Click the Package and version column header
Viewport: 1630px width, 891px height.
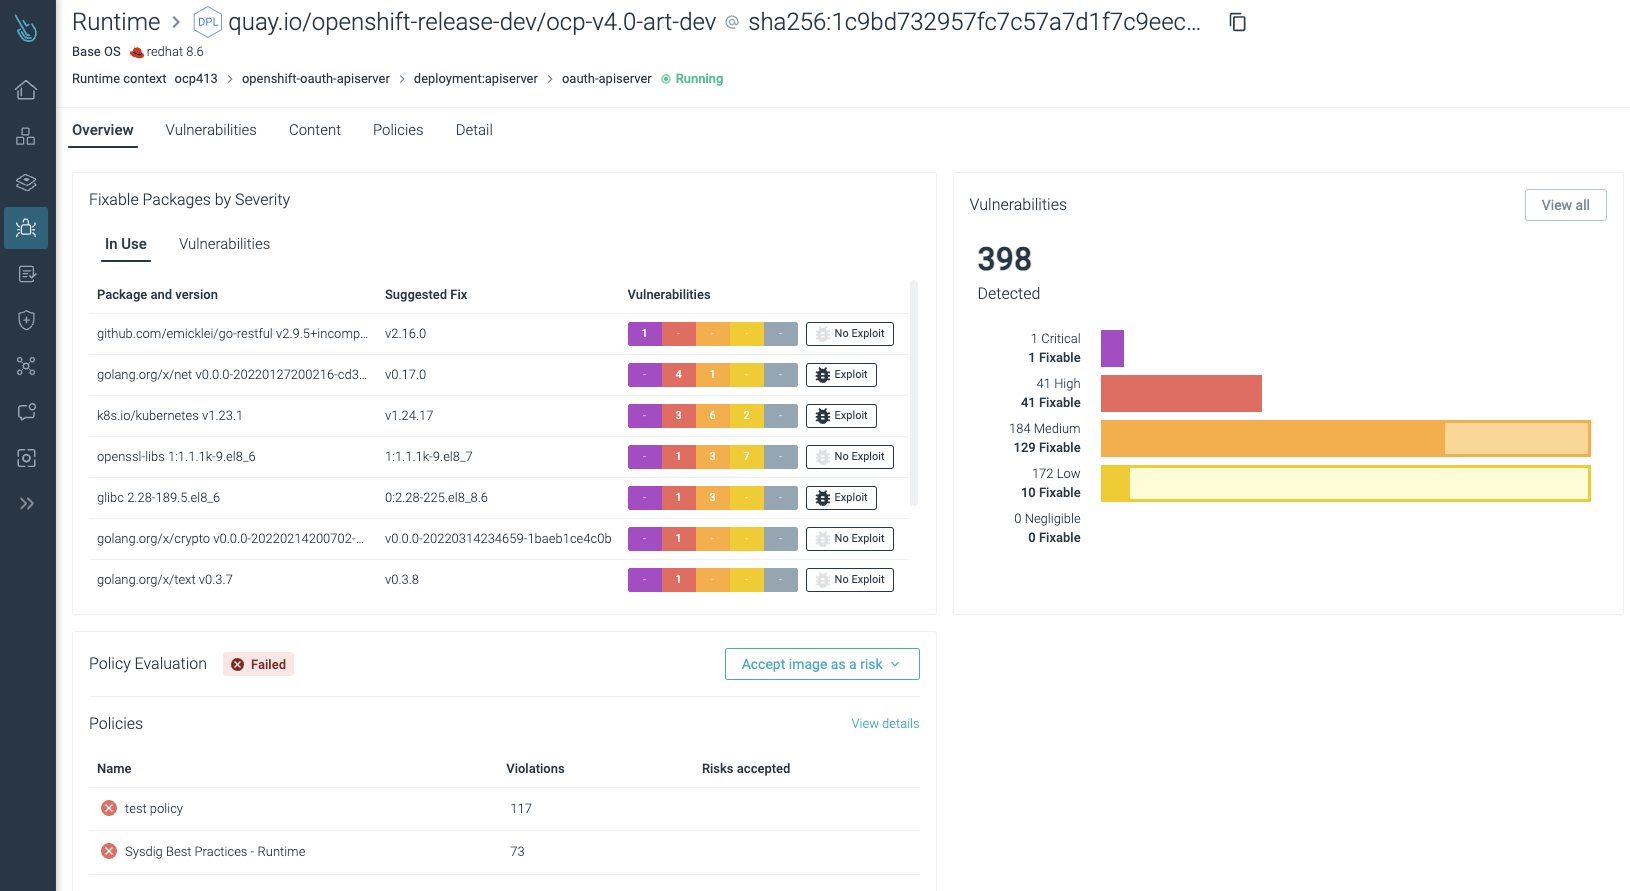coord(157,295)
